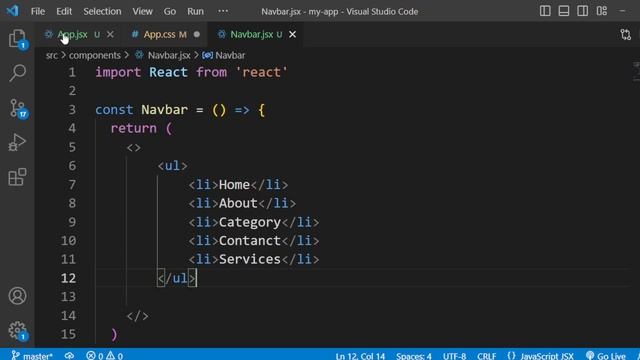This screenshot has width=640, height=360.
Task: Open Source Control view with 17 changes
Action: [x=18, y=109]
